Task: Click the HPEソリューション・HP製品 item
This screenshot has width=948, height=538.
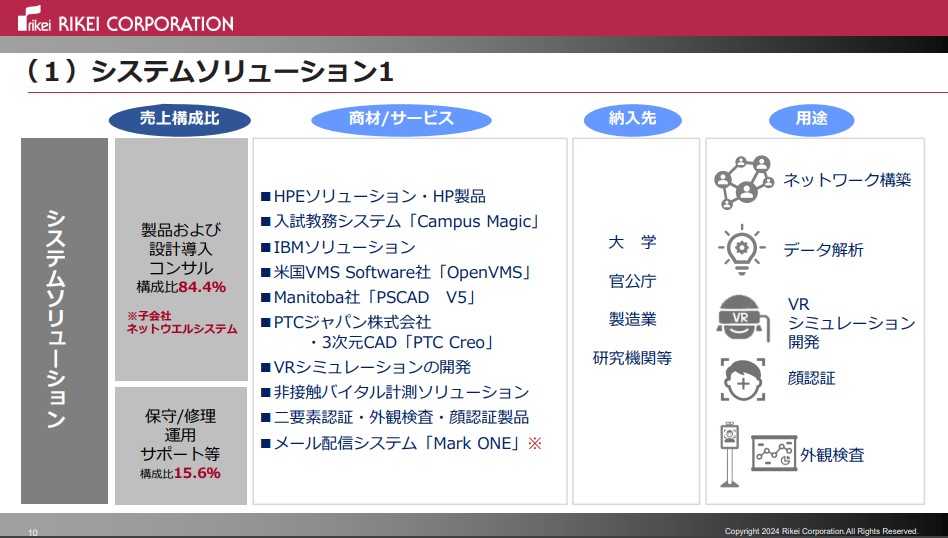Action: [373, 196]
